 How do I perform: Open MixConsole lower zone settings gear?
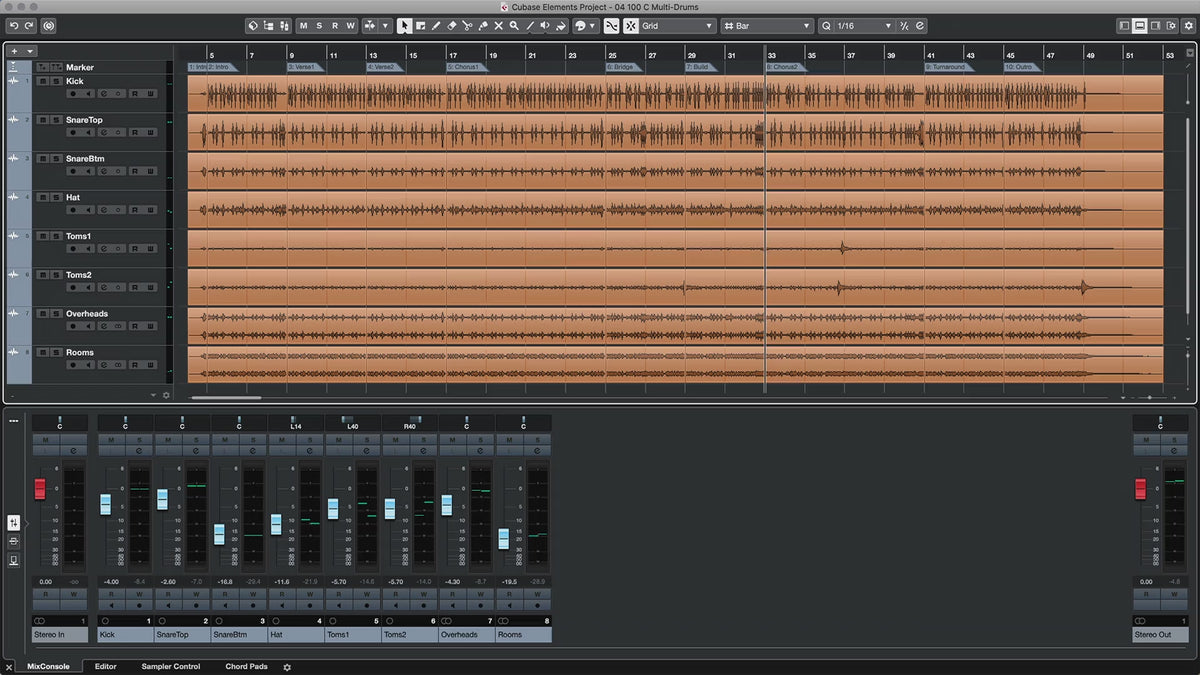tap(287, 667)
